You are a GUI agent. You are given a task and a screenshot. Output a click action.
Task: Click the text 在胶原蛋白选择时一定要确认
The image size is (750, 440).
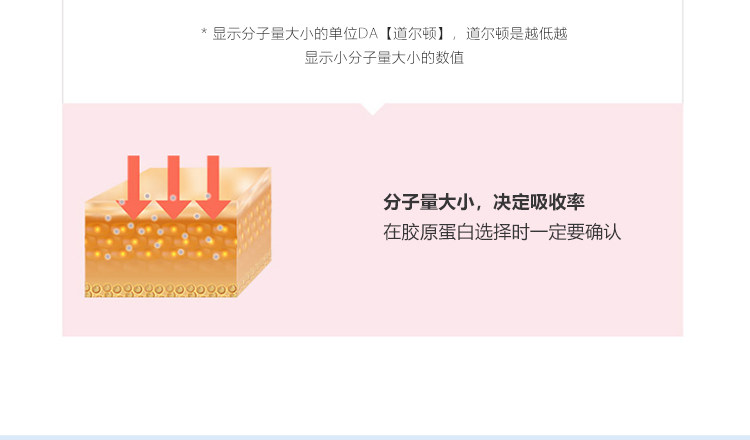502,232
